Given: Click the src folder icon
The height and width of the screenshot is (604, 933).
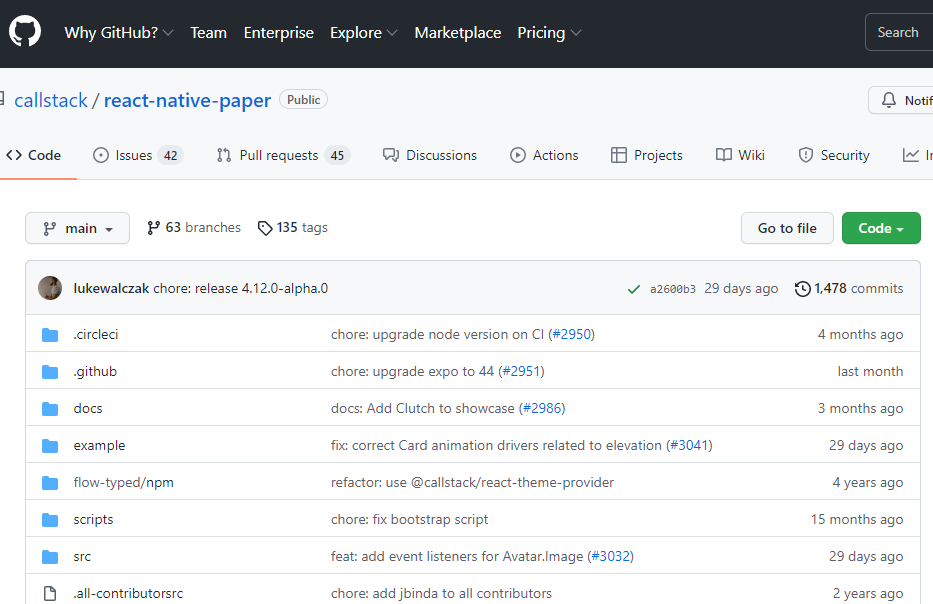Looking at the screenshot, I should coord(50,557).
